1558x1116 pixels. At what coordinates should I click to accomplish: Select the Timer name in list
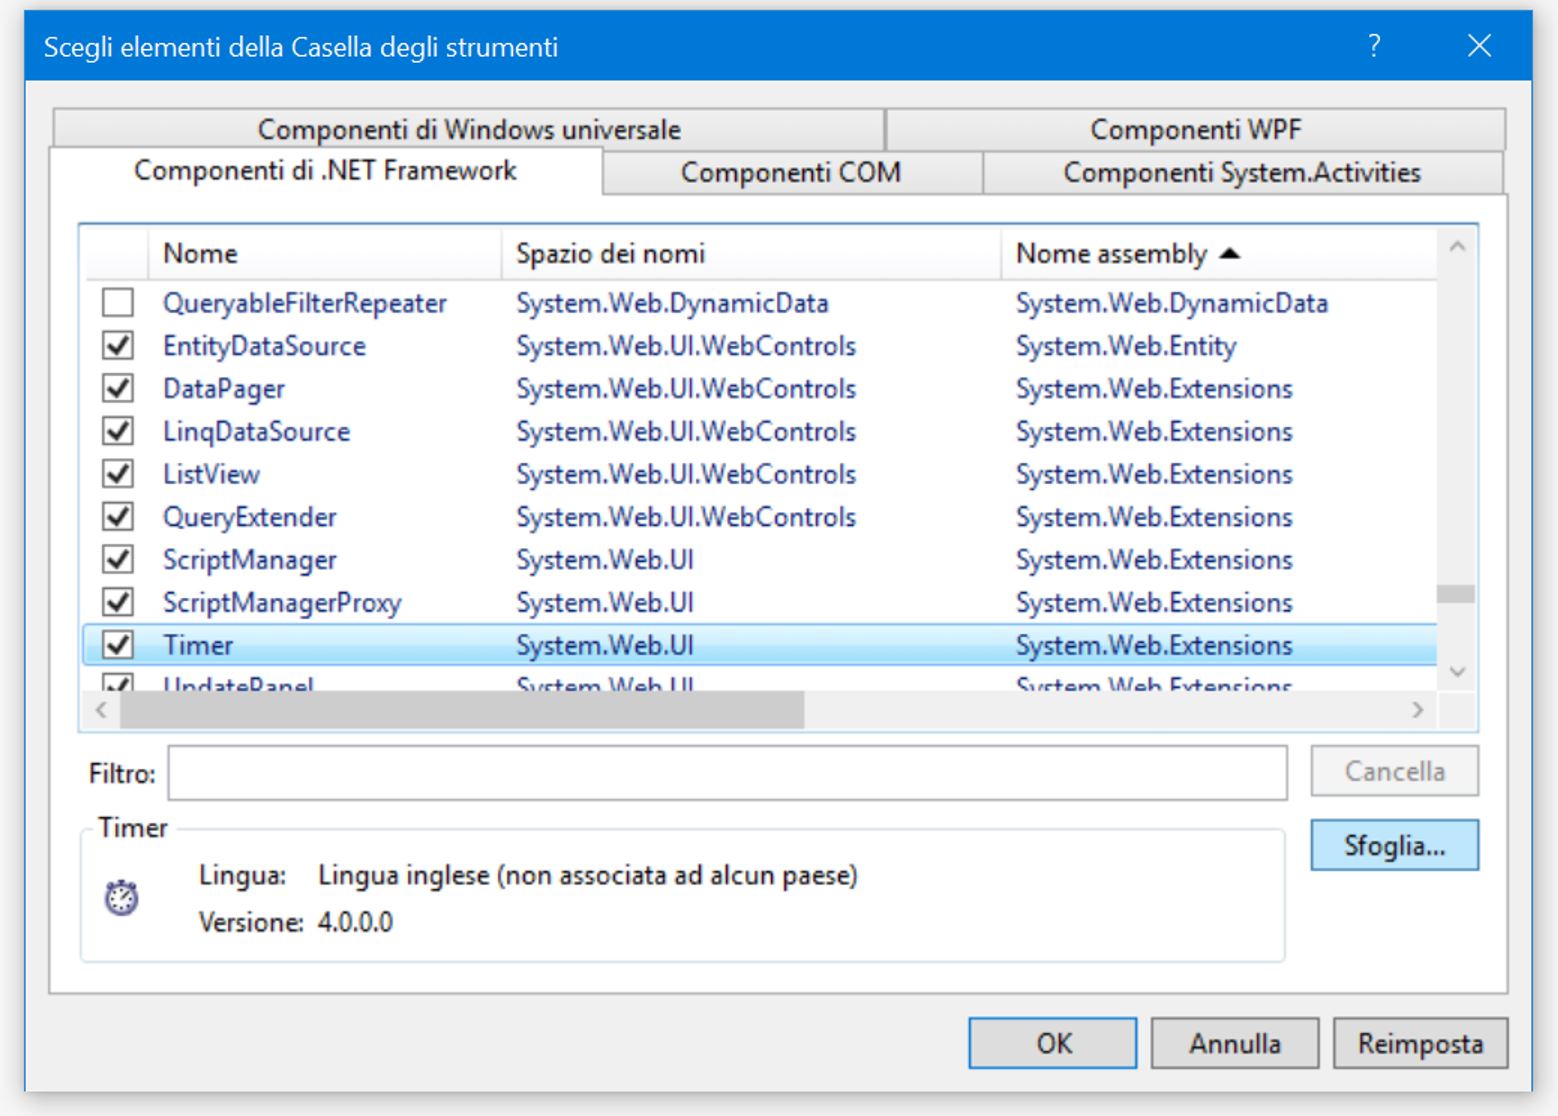[x=198, y=645]
